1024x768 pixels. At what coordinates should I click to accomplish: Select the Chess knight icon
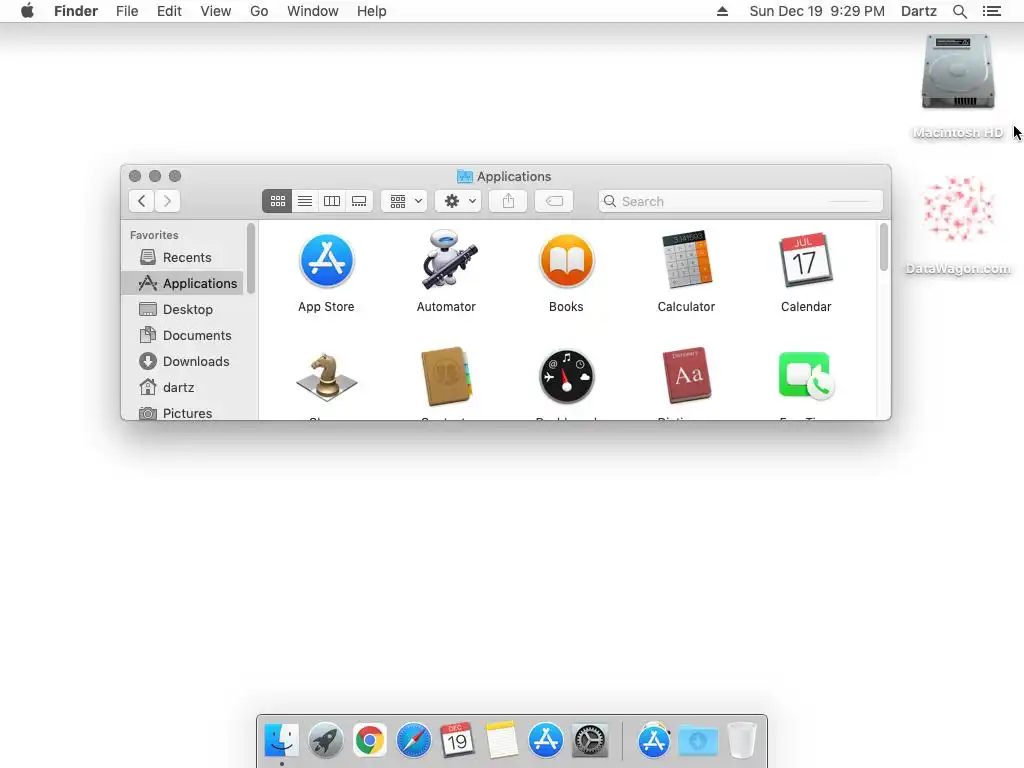coord(327,377)
